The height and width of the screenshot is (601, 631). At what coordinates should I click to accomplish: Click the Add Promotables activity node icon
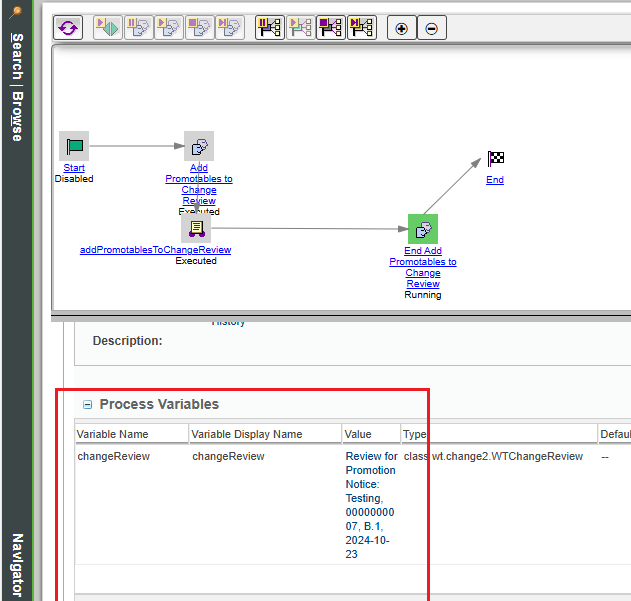(199, 146)
